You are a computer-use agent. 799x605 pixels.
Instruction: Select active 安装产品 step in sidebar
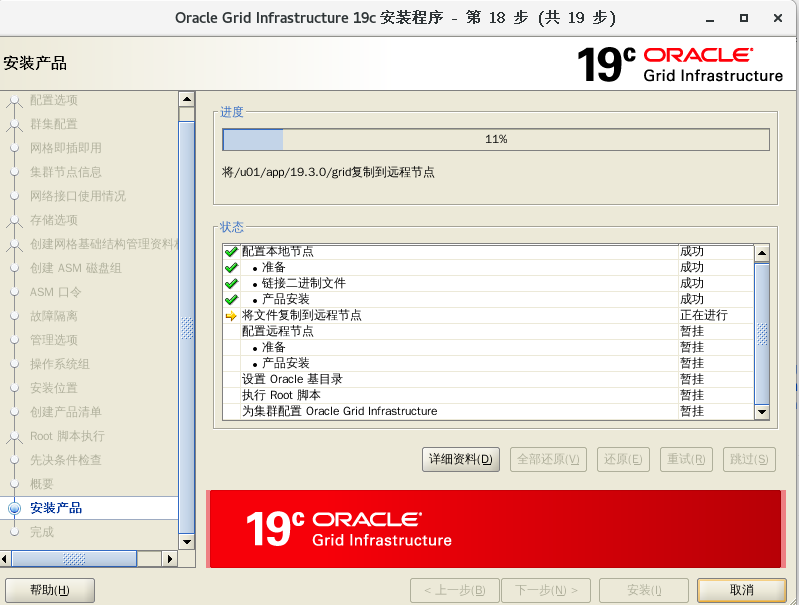pyautogui.click(x=56, y=508)
